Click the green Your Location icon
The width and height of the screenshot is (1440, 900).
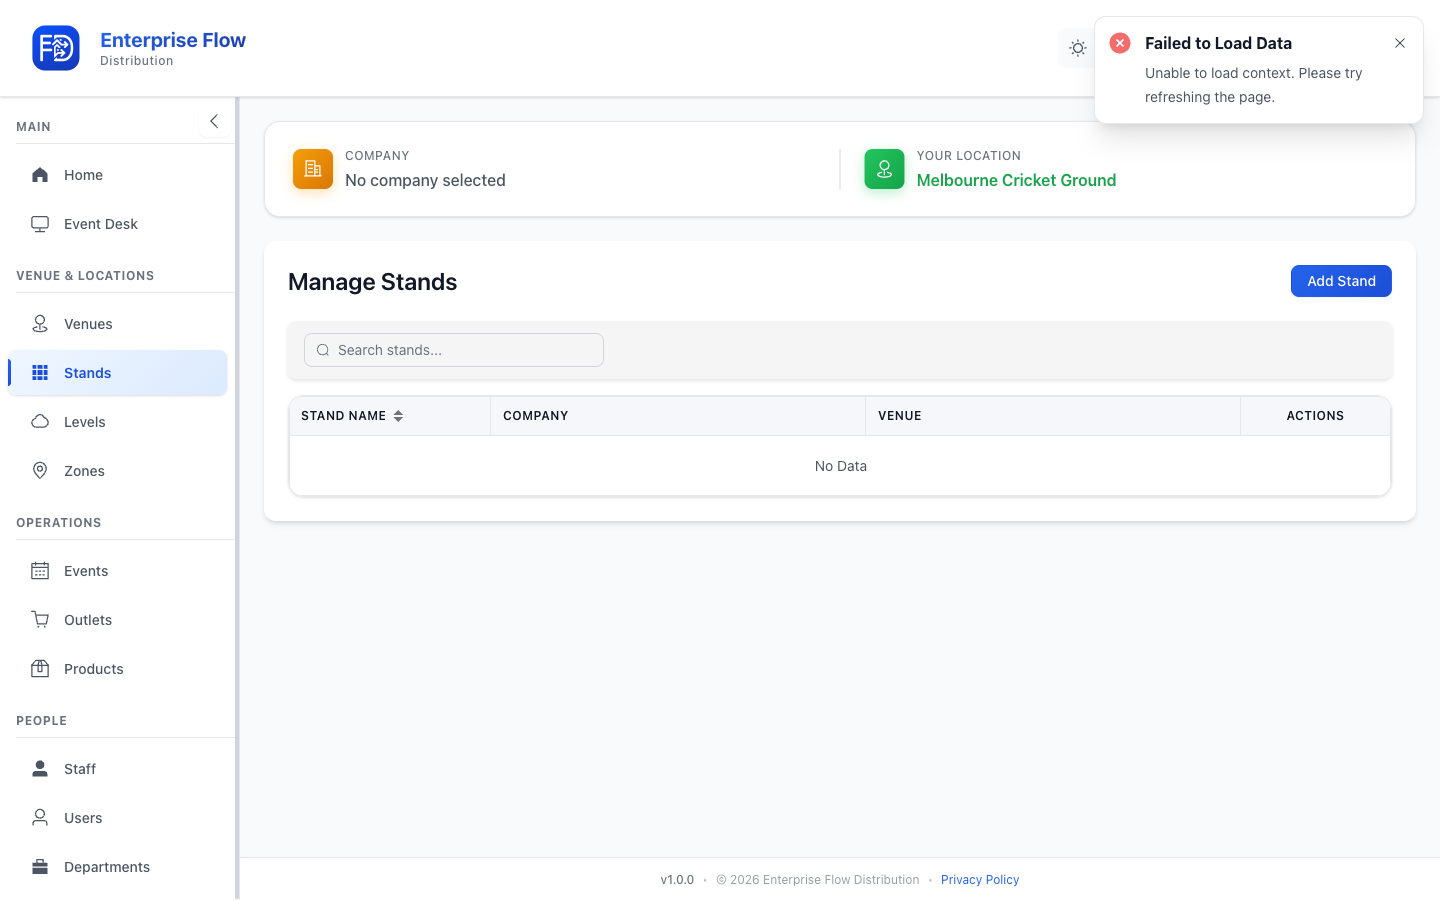[x=884, y=169]
